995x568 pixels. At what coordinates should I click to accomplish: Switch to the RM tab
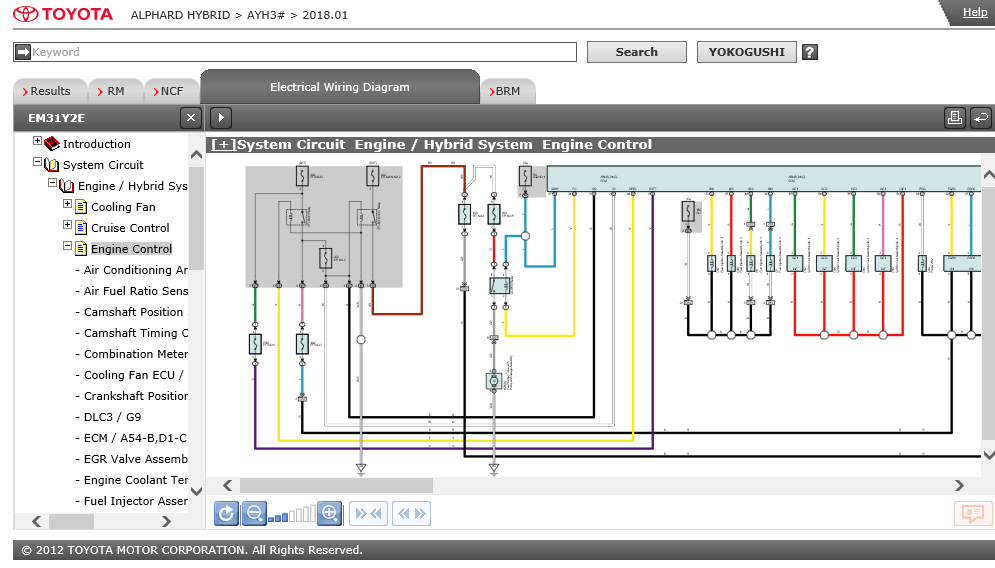[x=111, y=91]
